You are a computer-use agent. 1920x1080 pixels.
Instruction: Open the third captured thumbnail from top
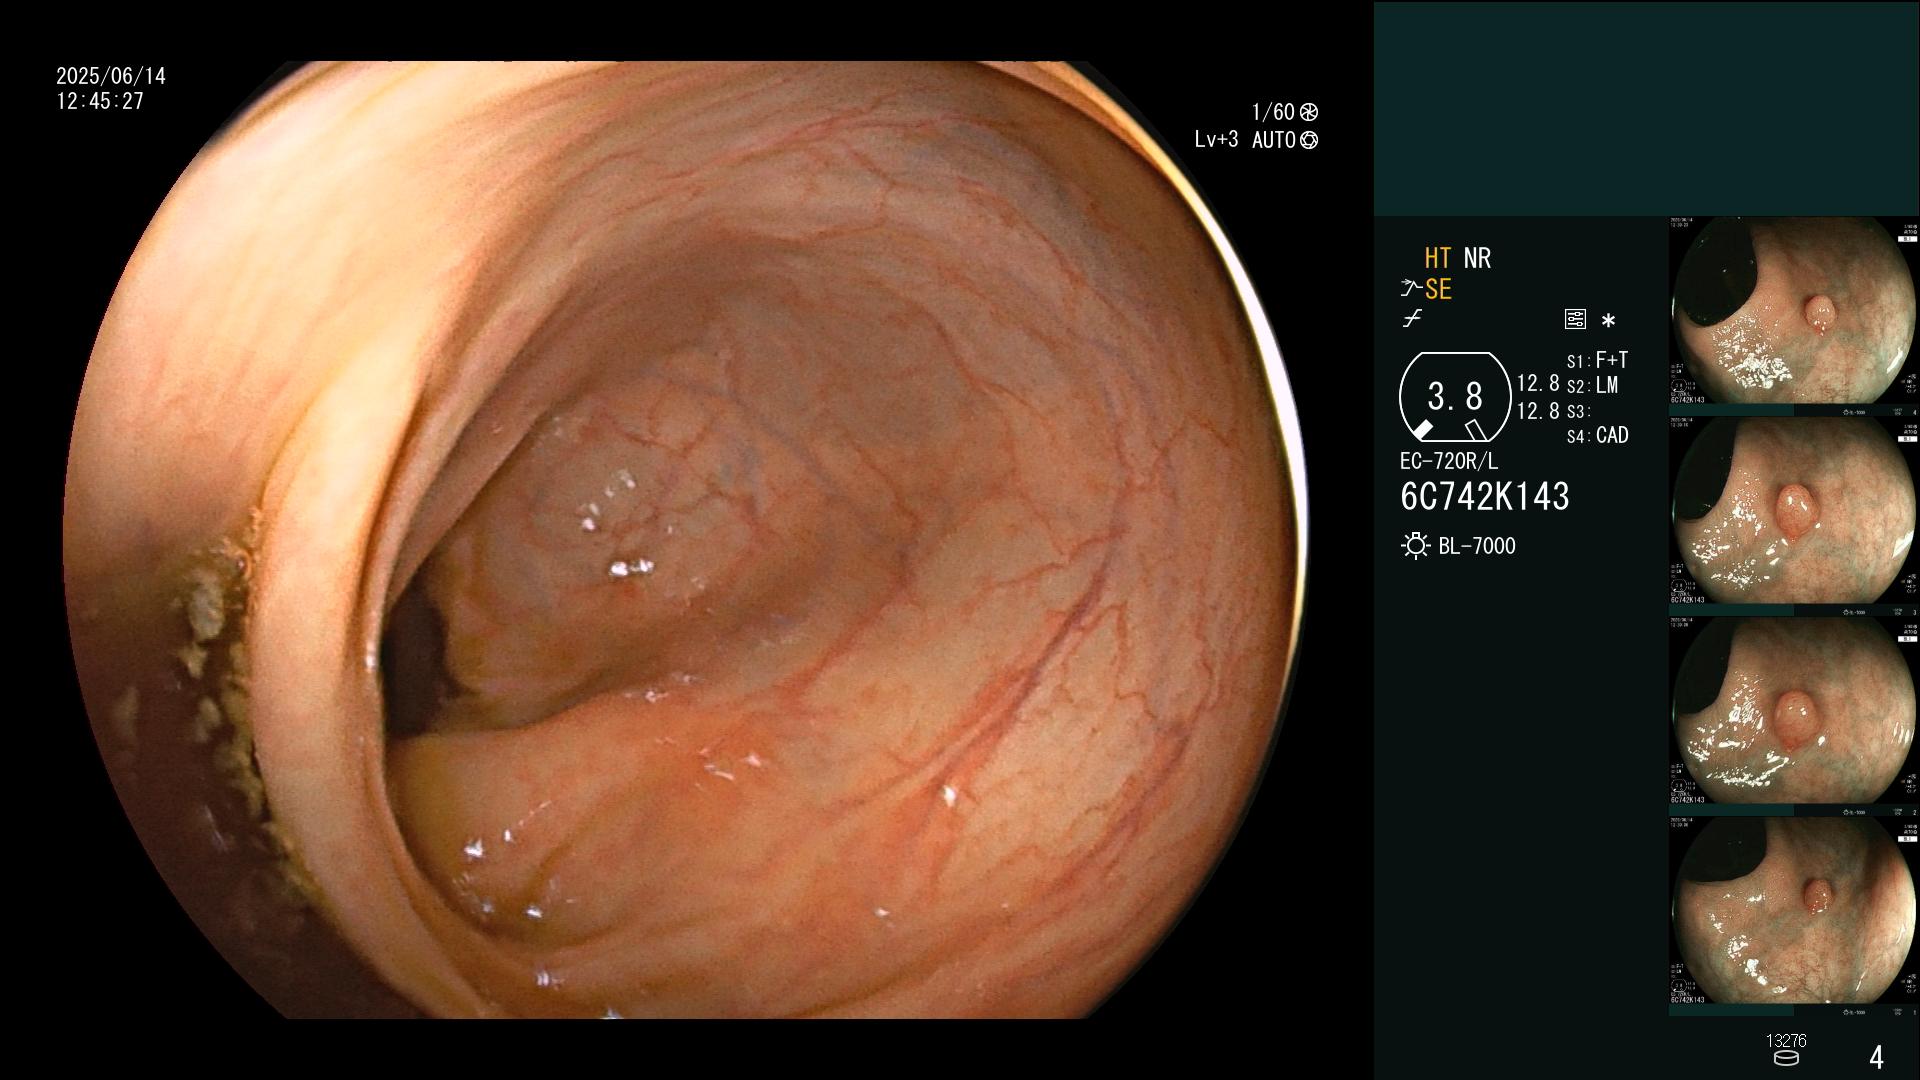pyautogui.click(x=1794, y=716)
